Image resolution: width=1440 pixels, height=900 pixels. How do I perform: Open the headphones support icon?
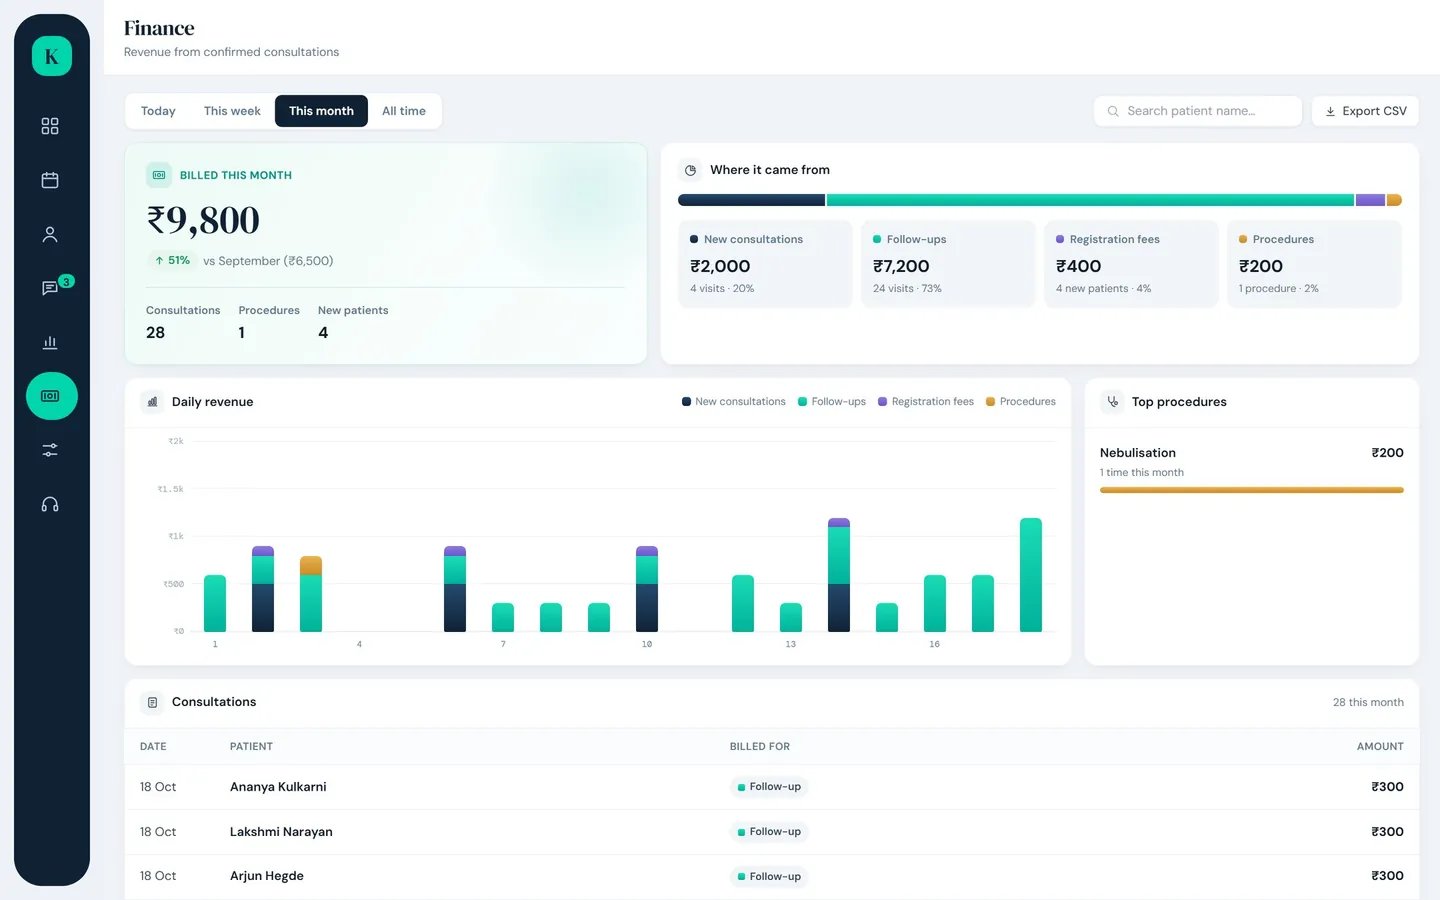[x=50, y=504]
